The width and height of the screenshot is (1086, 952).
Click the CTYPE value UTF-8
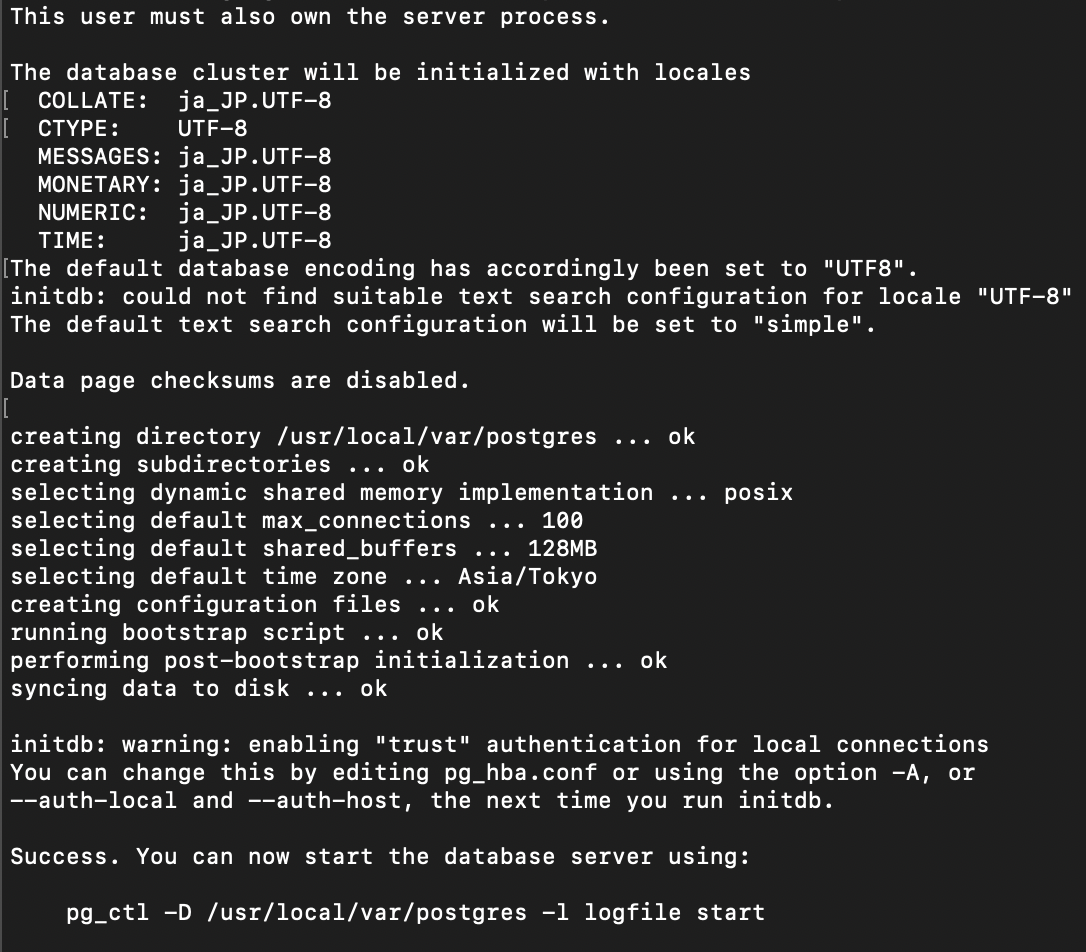(213, 129)
